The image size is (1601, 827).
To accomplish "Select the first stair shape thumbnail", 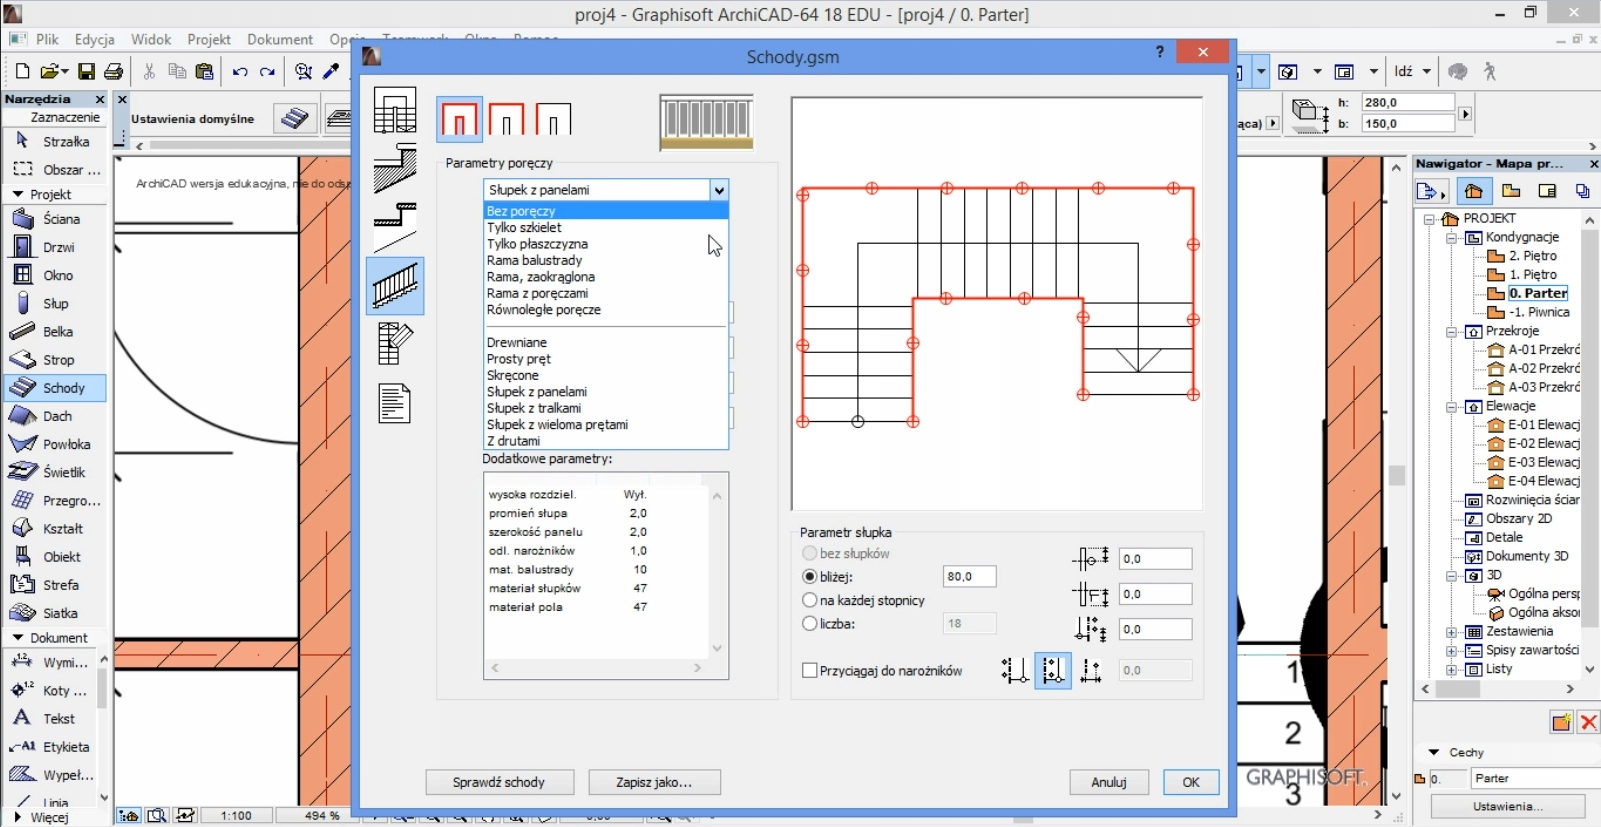I will tap(460, 120).
